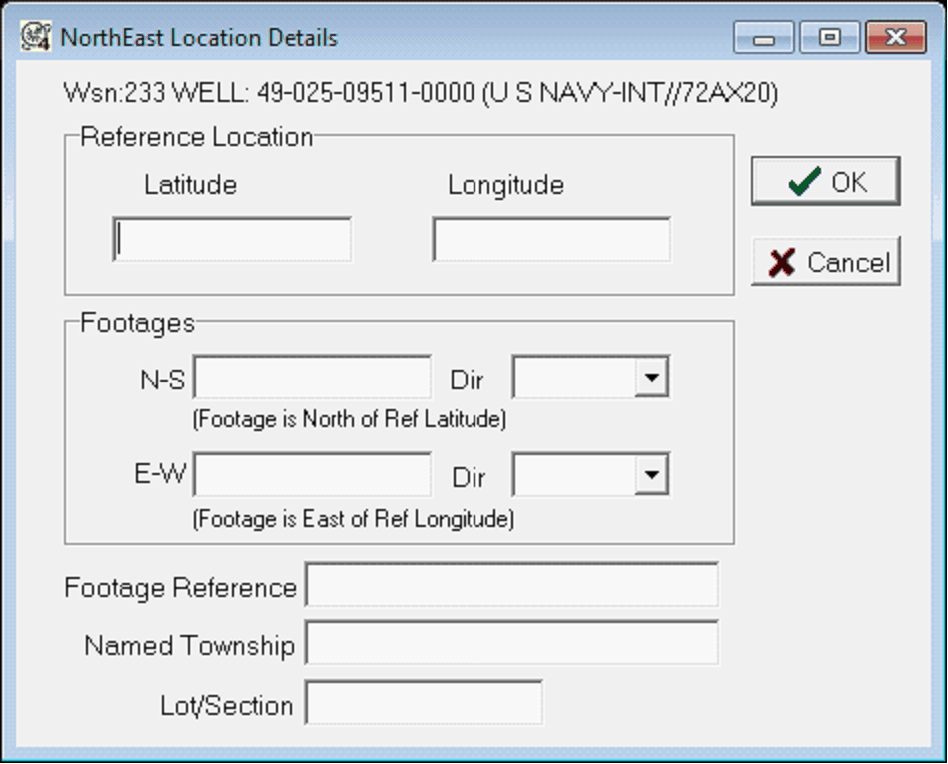Expand the N-S Dir dropdown arrow
This screenshot has height=764, width=948.
click(x=652, y=378)
